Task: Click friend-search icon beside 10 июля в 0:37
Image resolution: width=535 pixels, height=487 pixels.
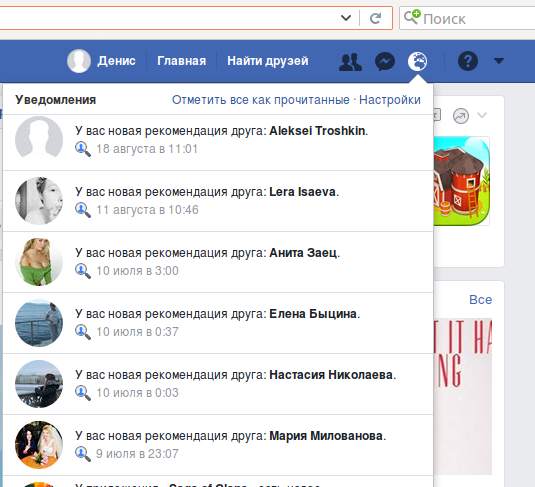Action: pyautogui.click(x=83, y=332)
